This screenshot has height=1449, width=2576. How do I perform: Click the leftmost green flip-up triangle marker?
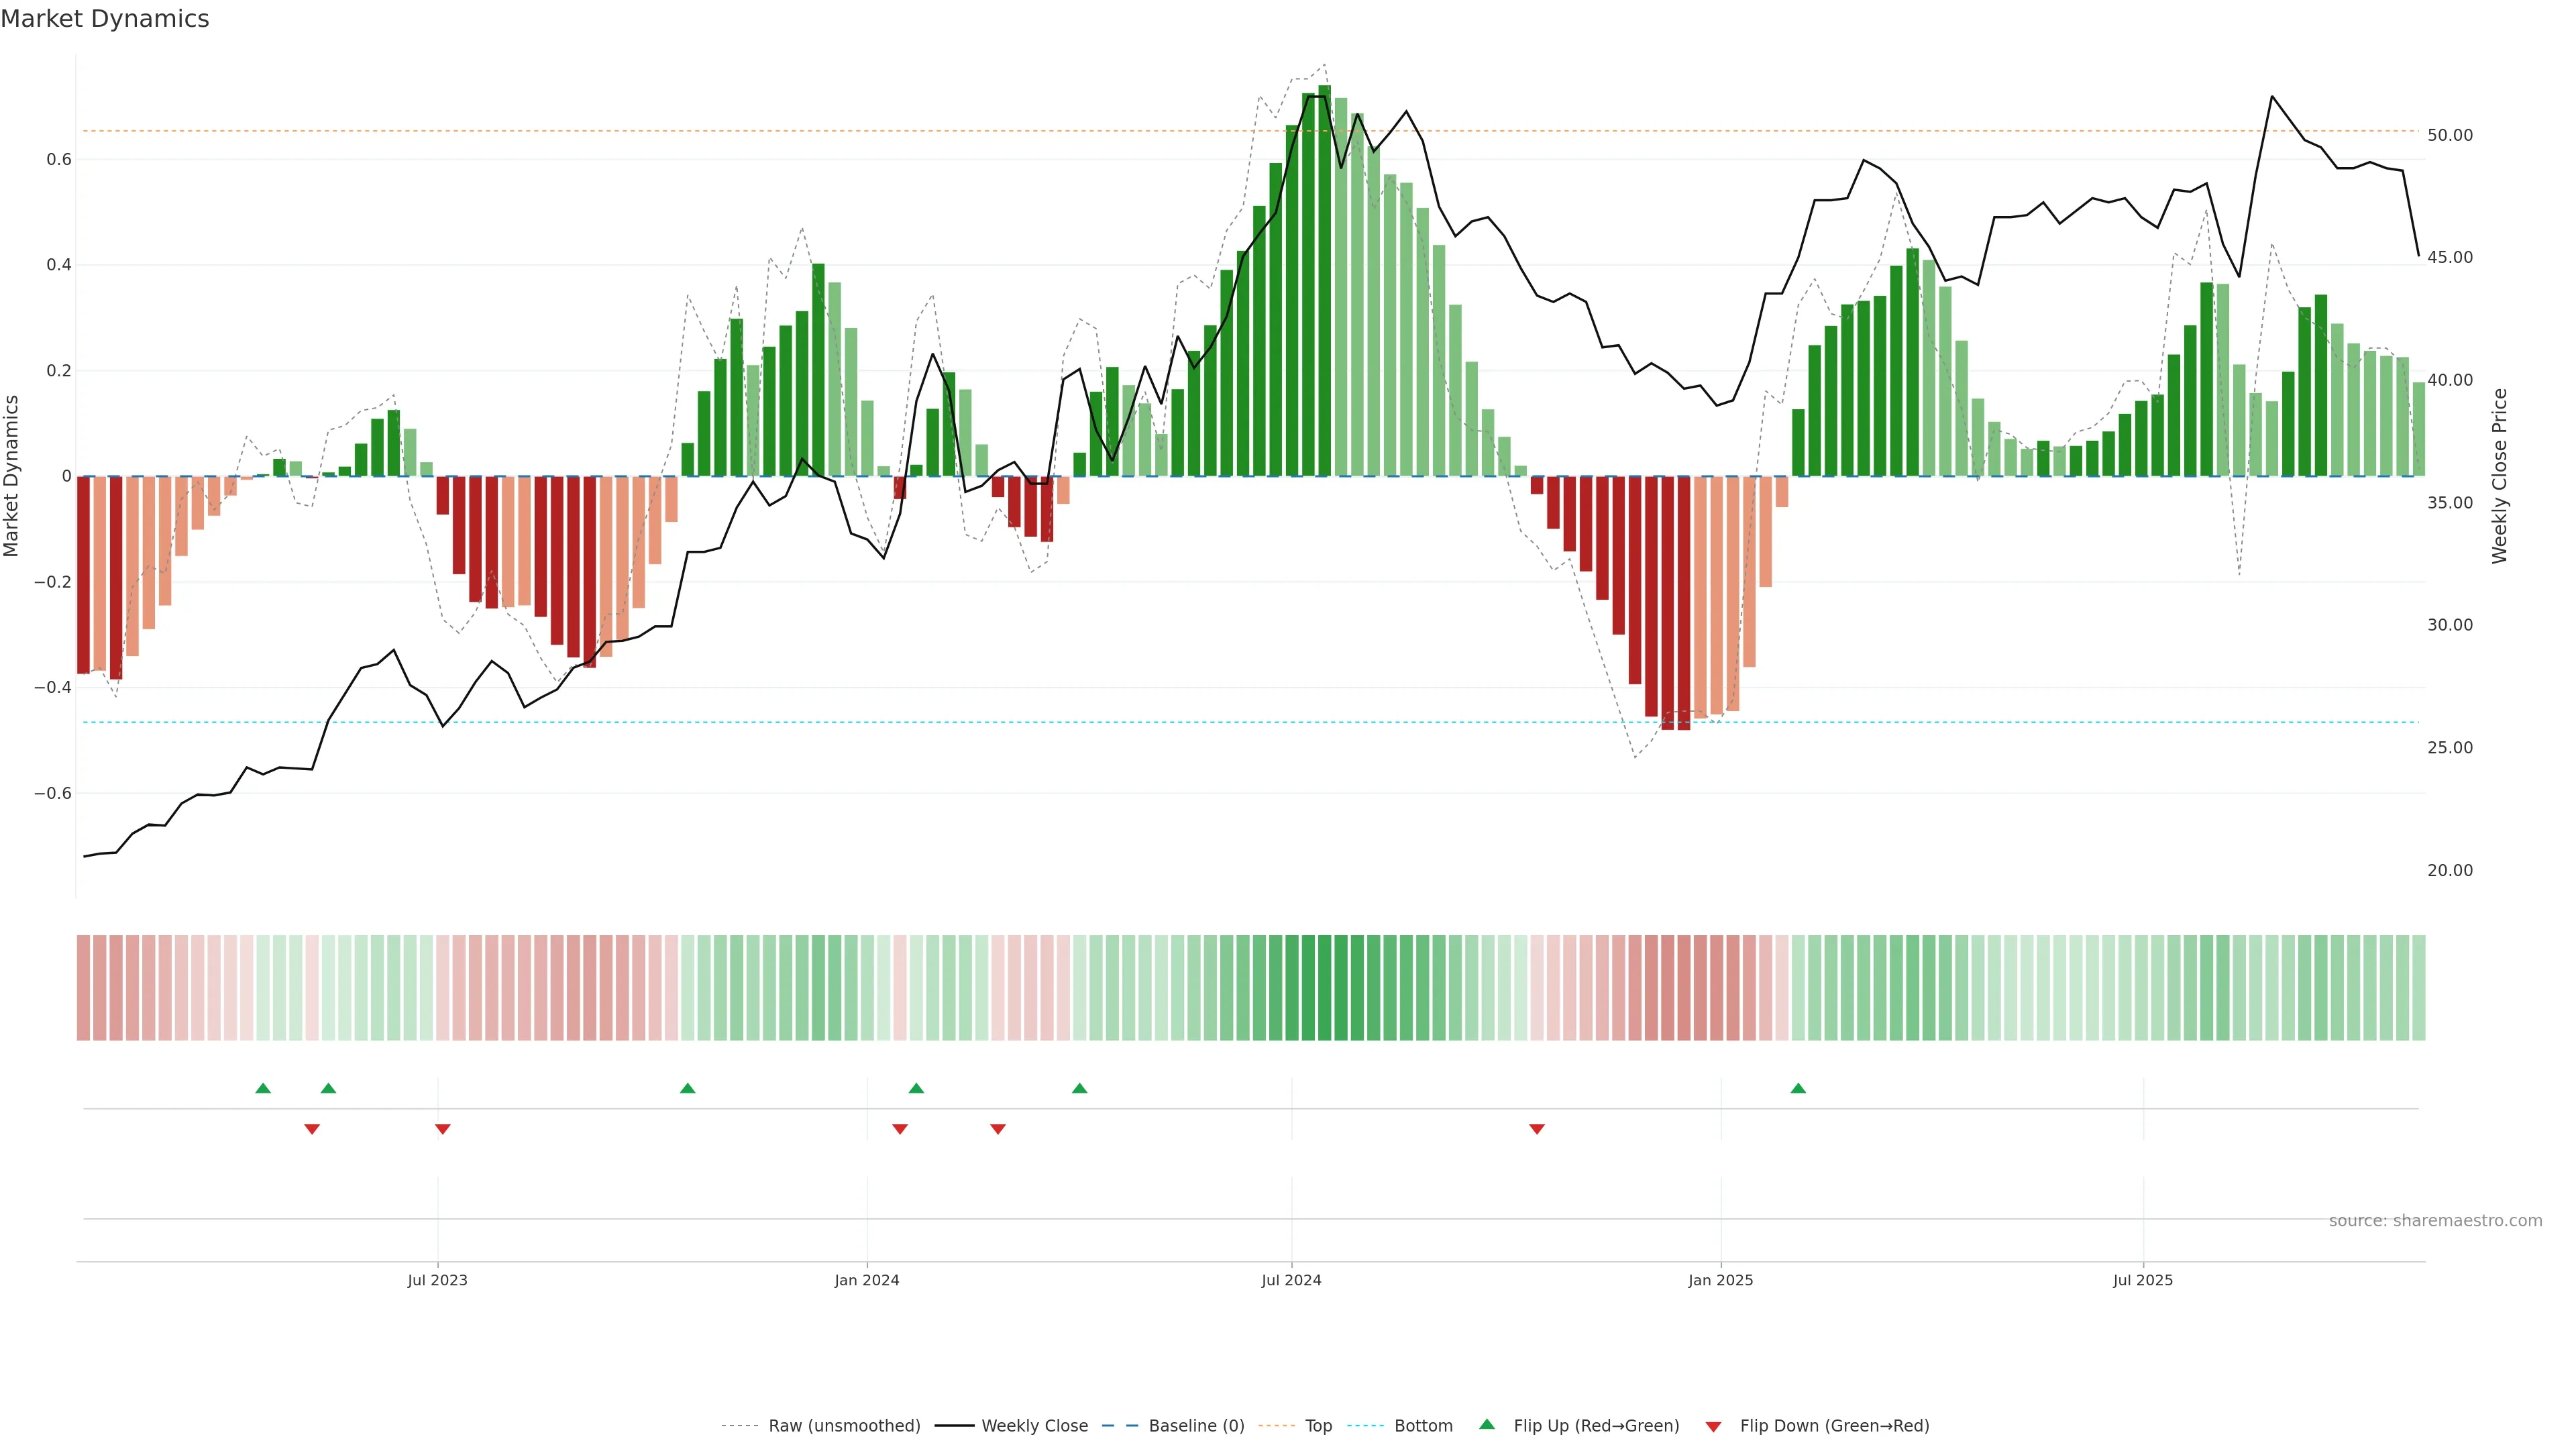263,1088
